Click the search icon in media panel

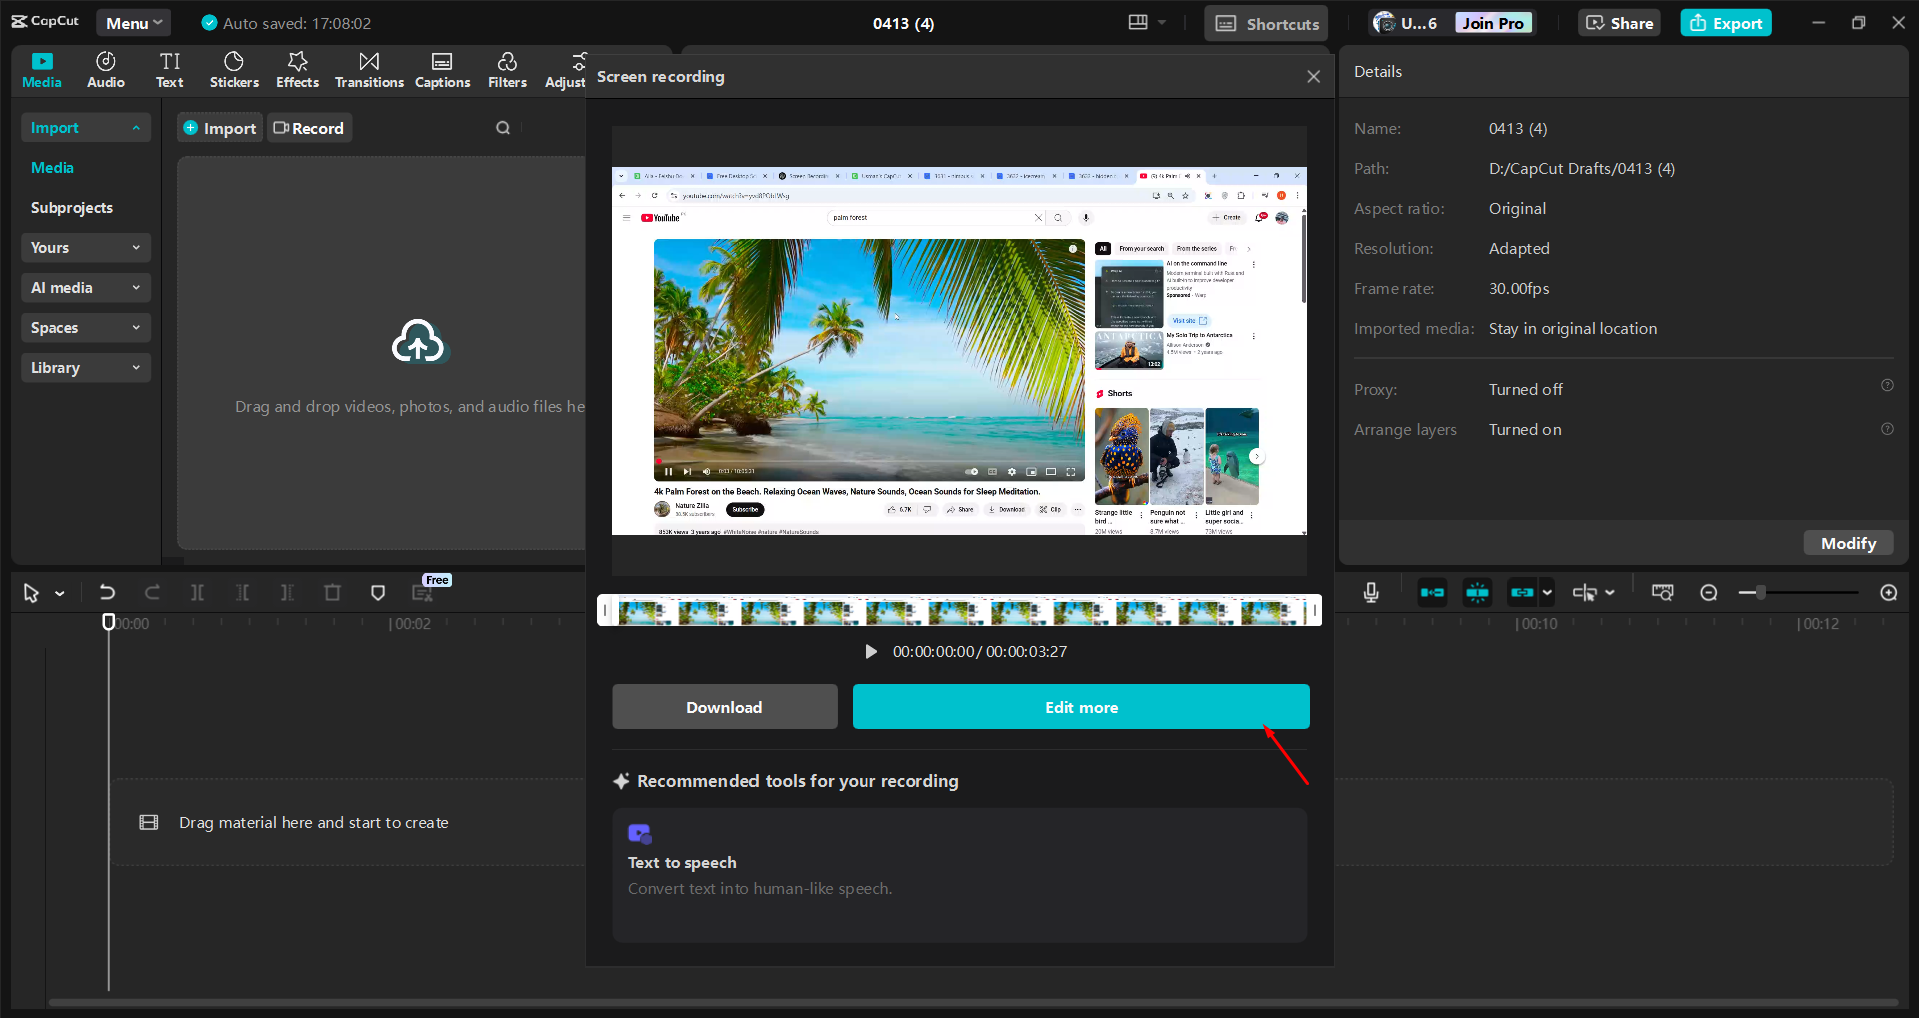tap(503, 128)
